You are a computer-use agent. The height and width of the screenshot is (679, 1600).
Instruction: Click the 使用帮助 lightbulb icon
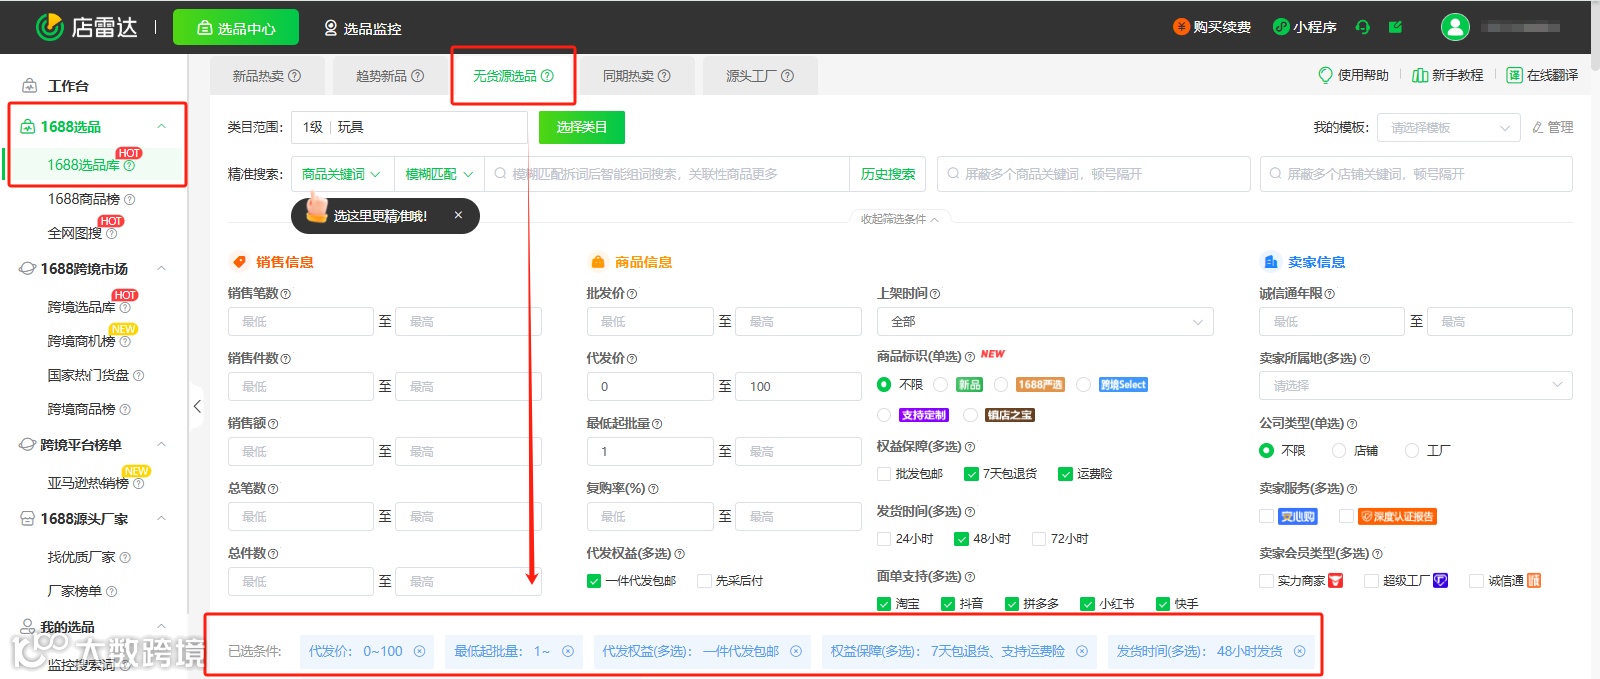click(x=1326, y=75)
